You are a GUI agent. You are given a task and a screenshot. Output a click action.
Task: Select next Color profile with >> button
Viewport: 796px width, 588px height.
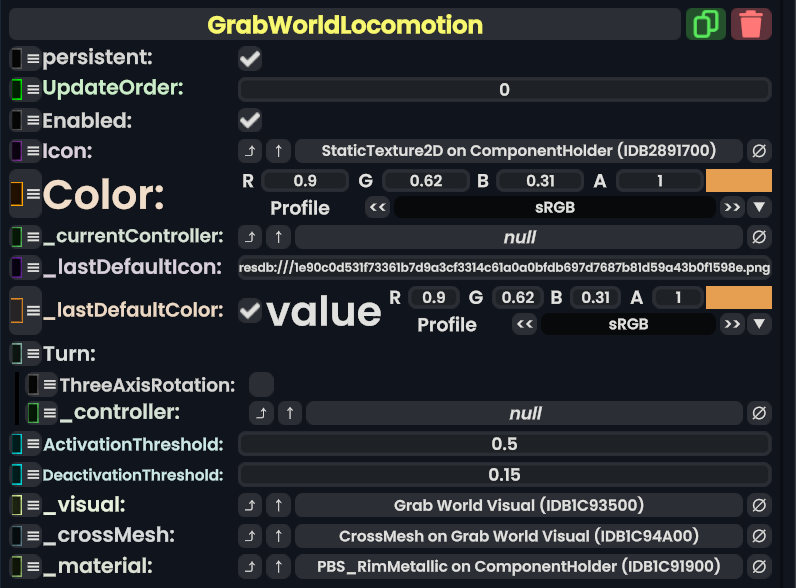coord(731,208)
